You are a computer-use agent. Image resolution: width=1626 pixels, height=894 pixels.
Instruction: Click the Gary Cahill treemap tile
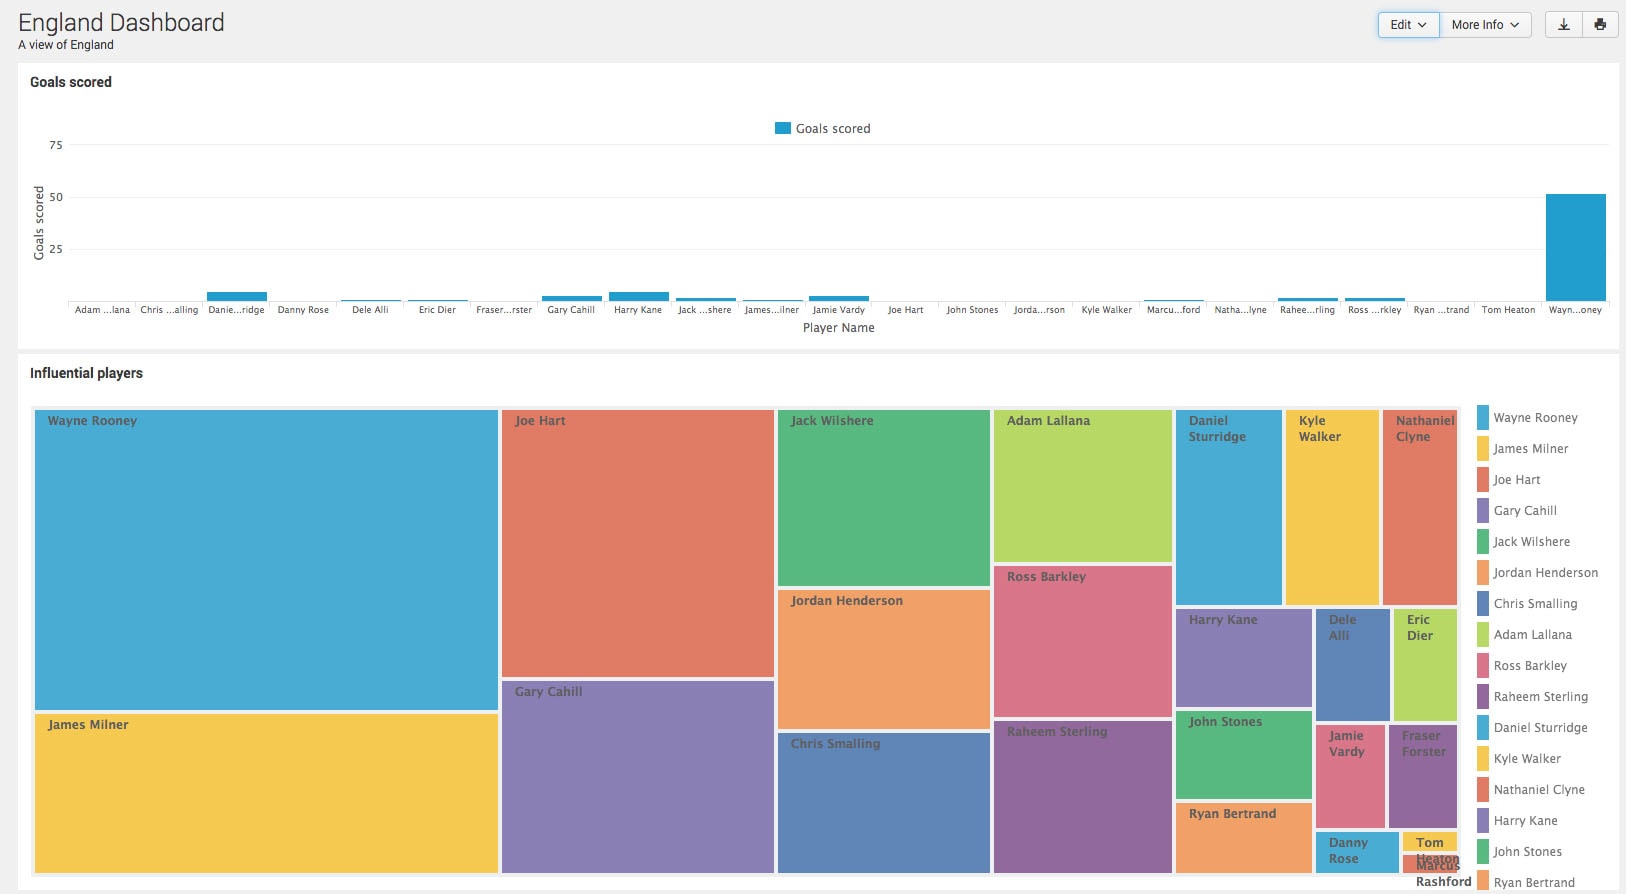(x=638, y=777)
